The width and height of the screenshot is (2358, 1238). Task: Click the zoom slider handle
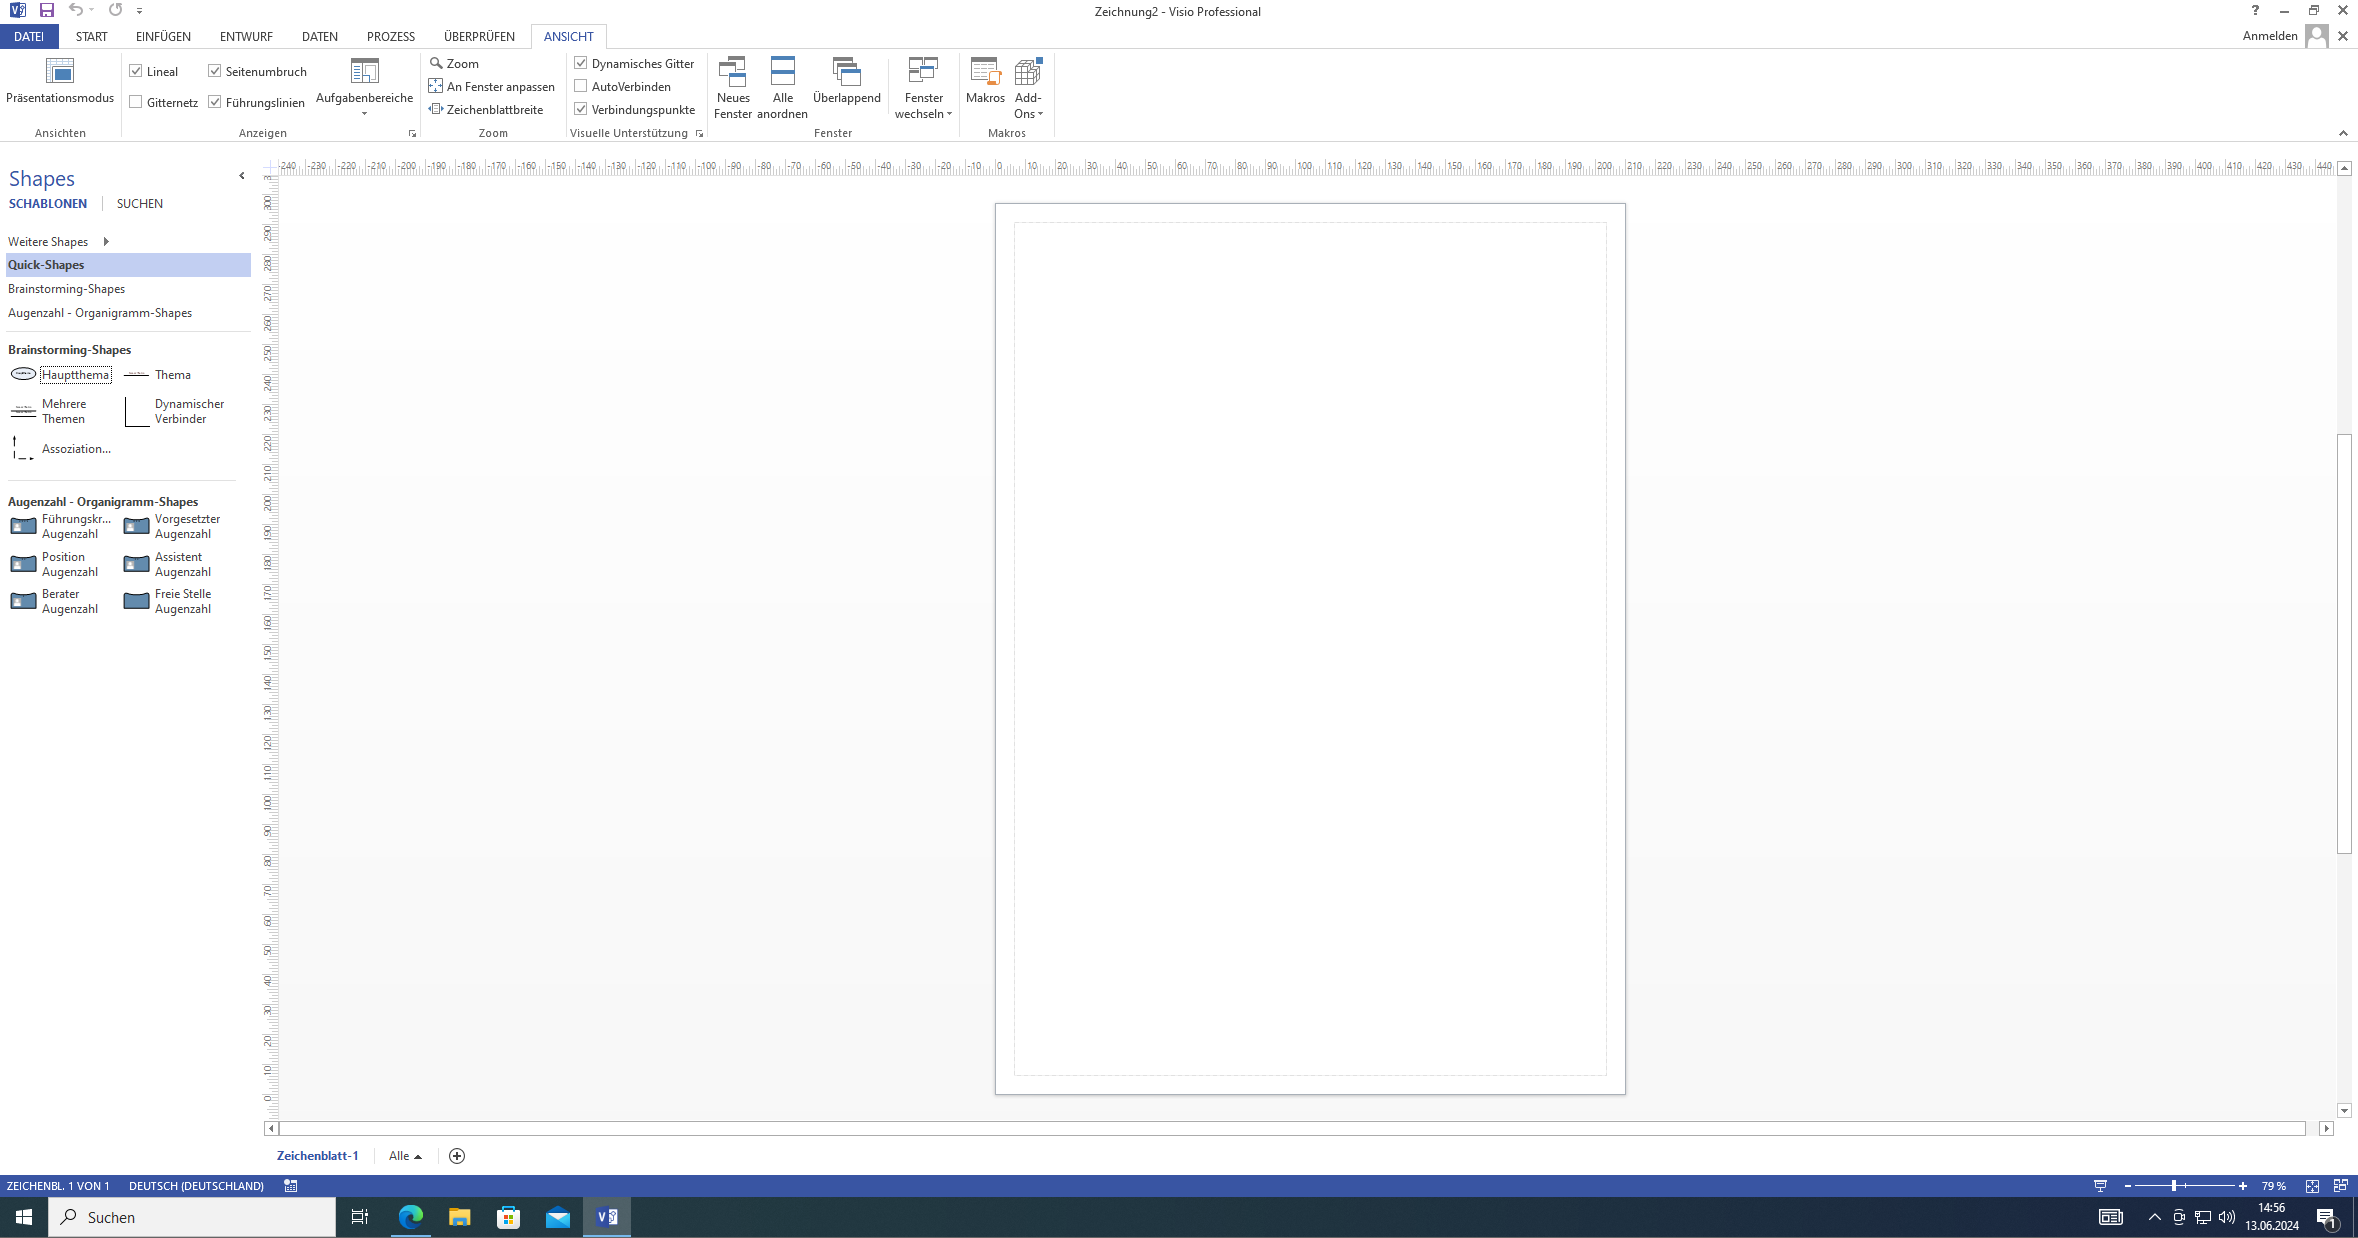pyautogui.click(x=2174, y=1185)
